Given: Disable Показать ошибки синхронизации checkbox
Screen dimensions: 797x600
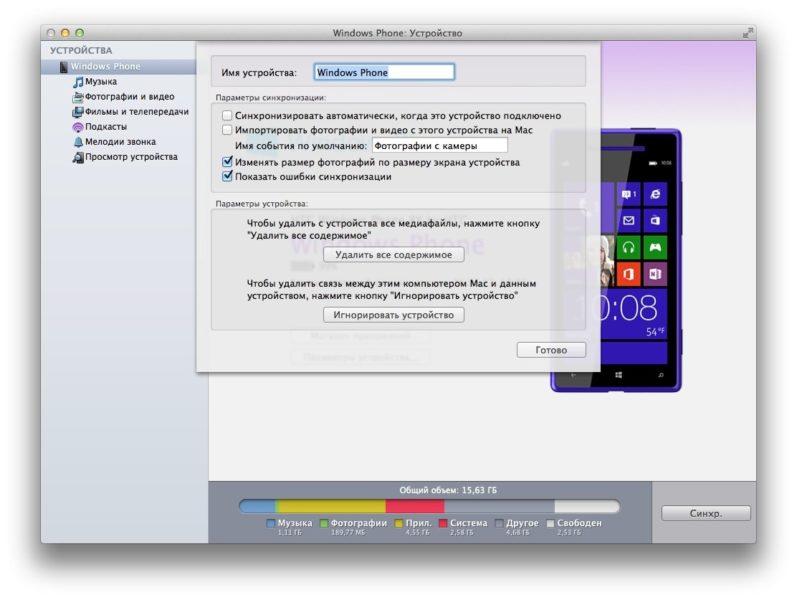Looking at the screenshot, I should point(227,176).
